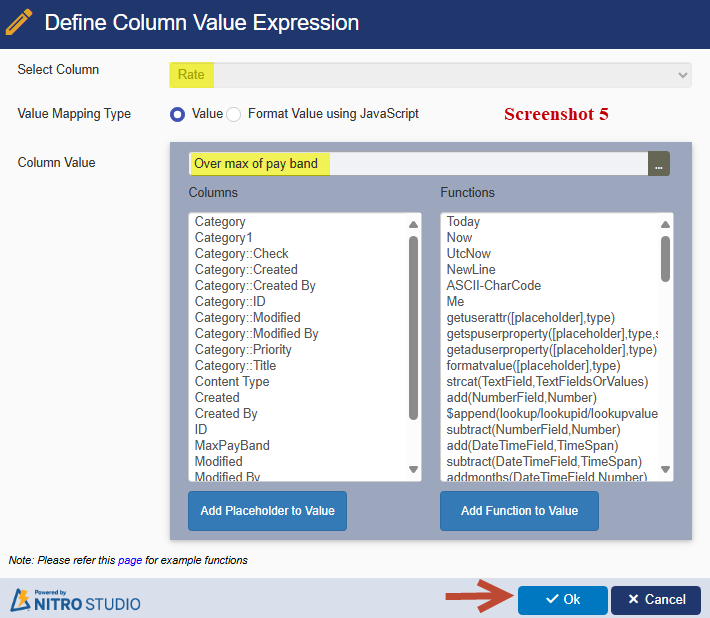Select the Me function
The height and width of the screenshot is (618, 710).
[455, 302]
